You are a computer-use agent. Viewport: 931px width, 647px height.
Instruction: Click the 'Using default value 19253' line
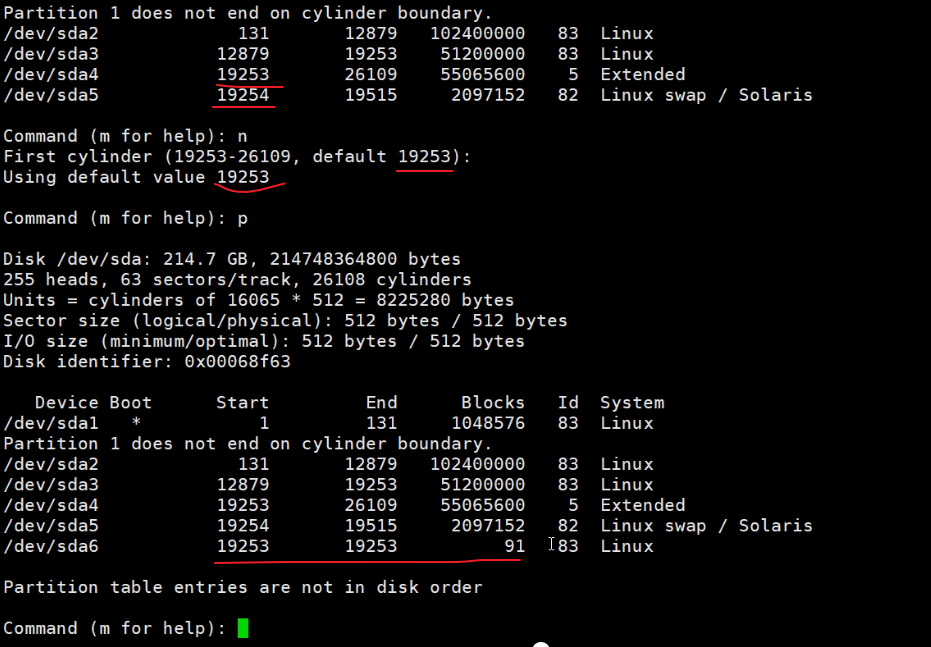tap(136, 177)
